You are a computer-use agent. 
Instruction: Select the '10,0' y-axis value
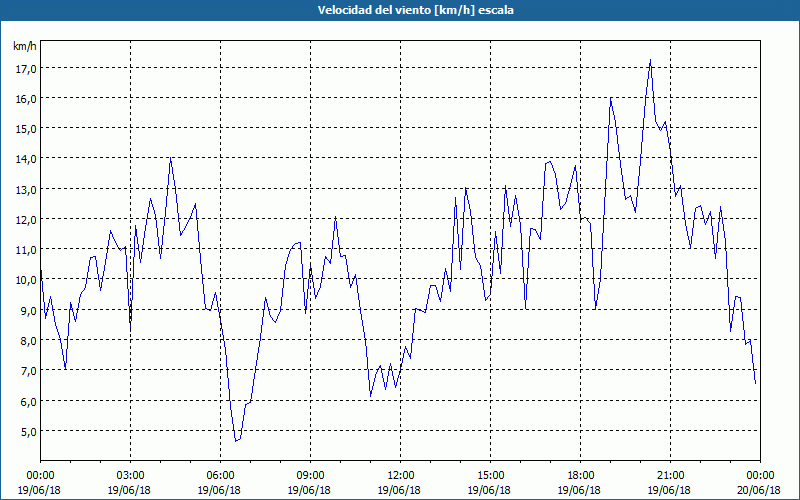(26, 280)
